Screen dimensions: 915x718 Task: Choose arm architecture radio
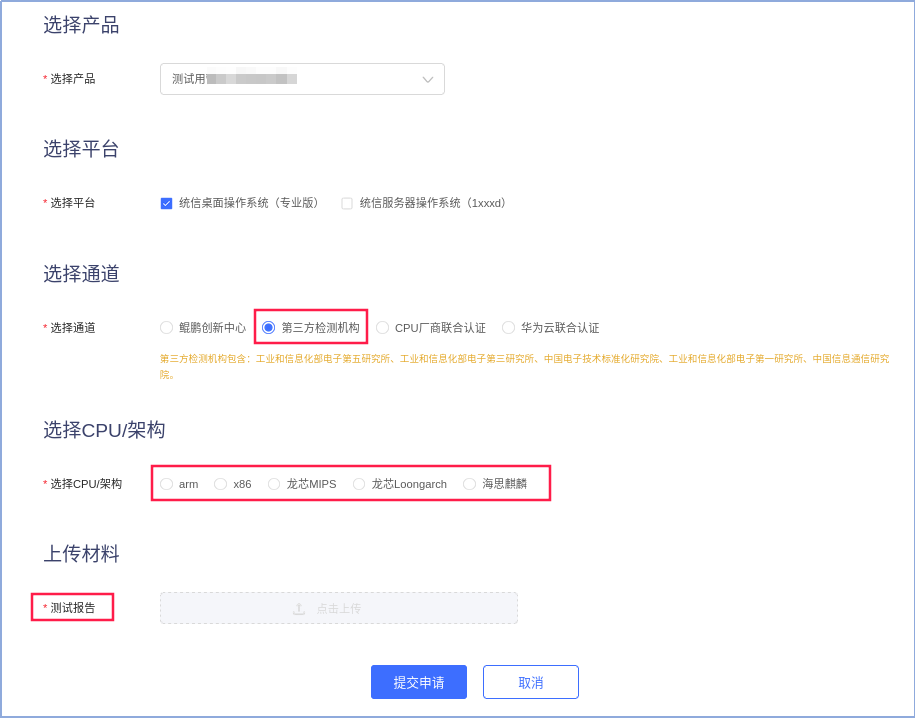[166, 484]
